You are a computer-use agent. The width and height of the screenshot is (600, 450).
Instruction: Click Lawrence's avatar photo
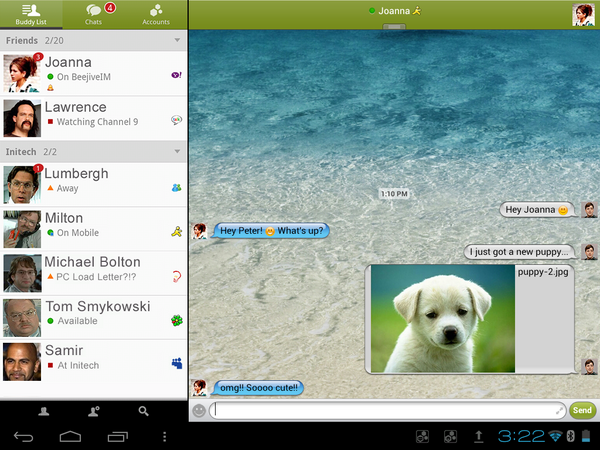[22, 118]
